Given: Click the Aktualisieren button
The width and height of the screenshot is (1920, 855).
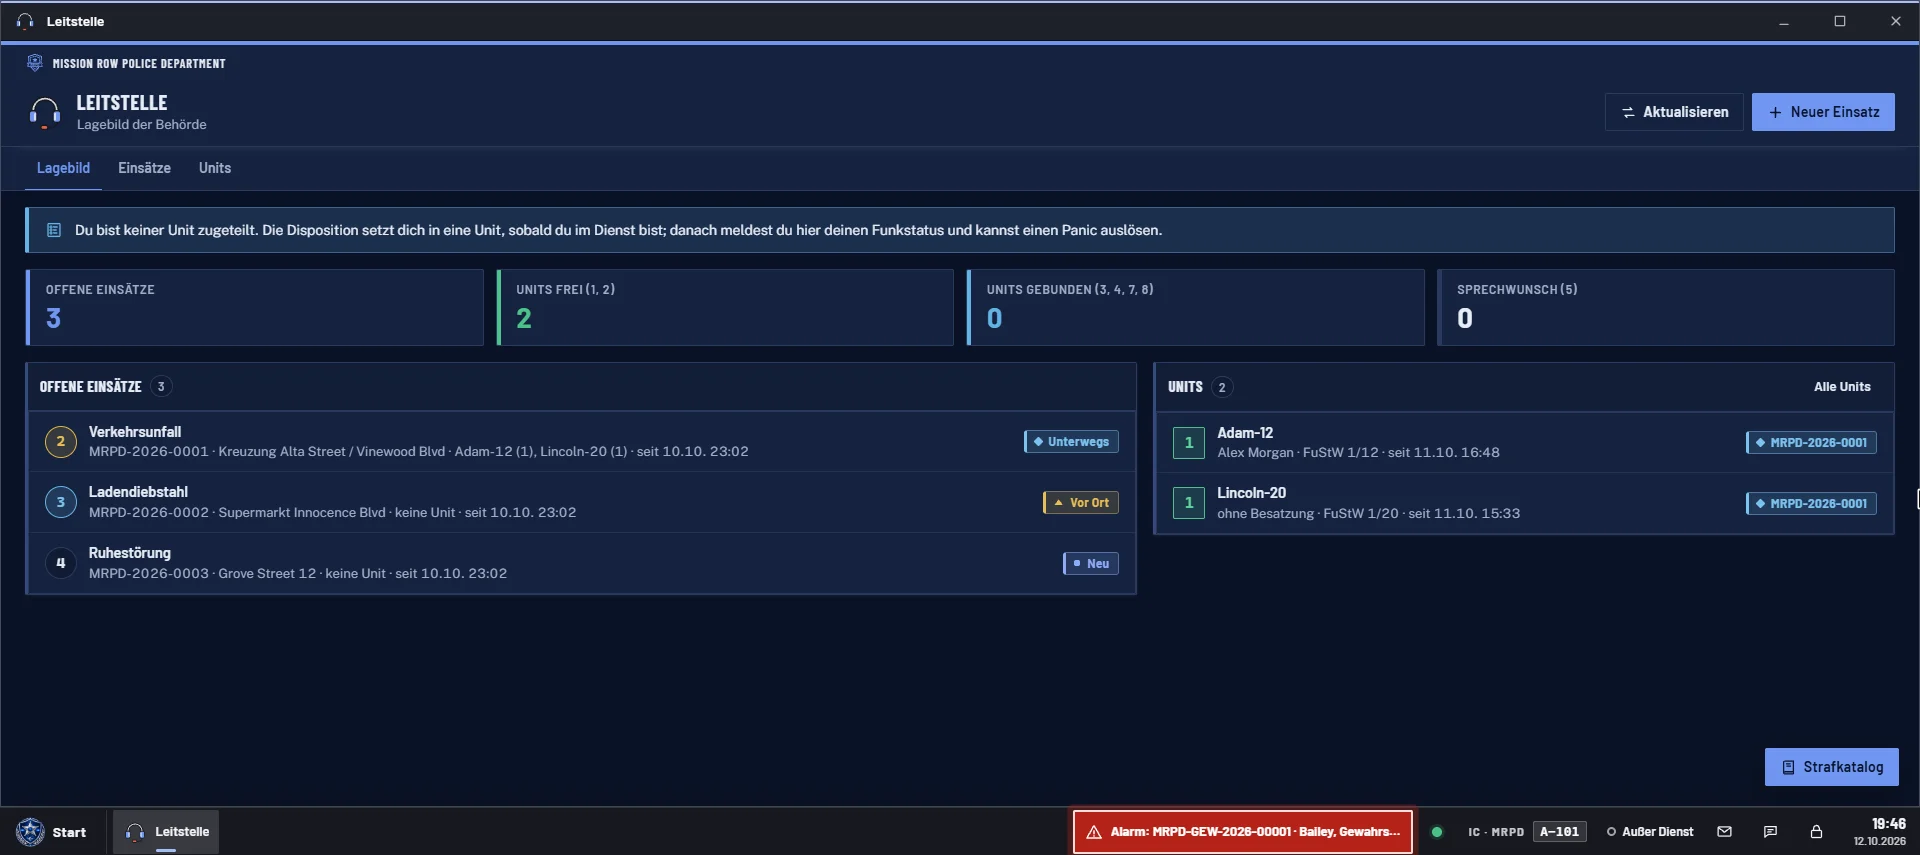Looking at the screenshot, I should [1674, 112].
